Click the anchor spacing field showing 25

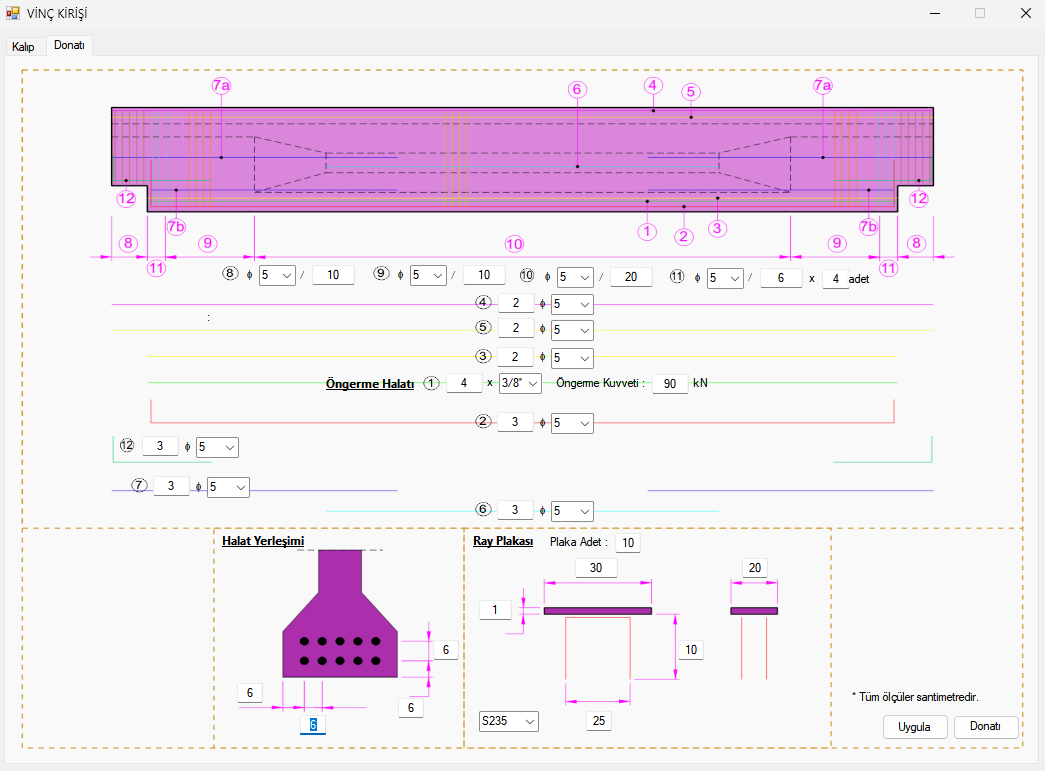coord(598,720)
